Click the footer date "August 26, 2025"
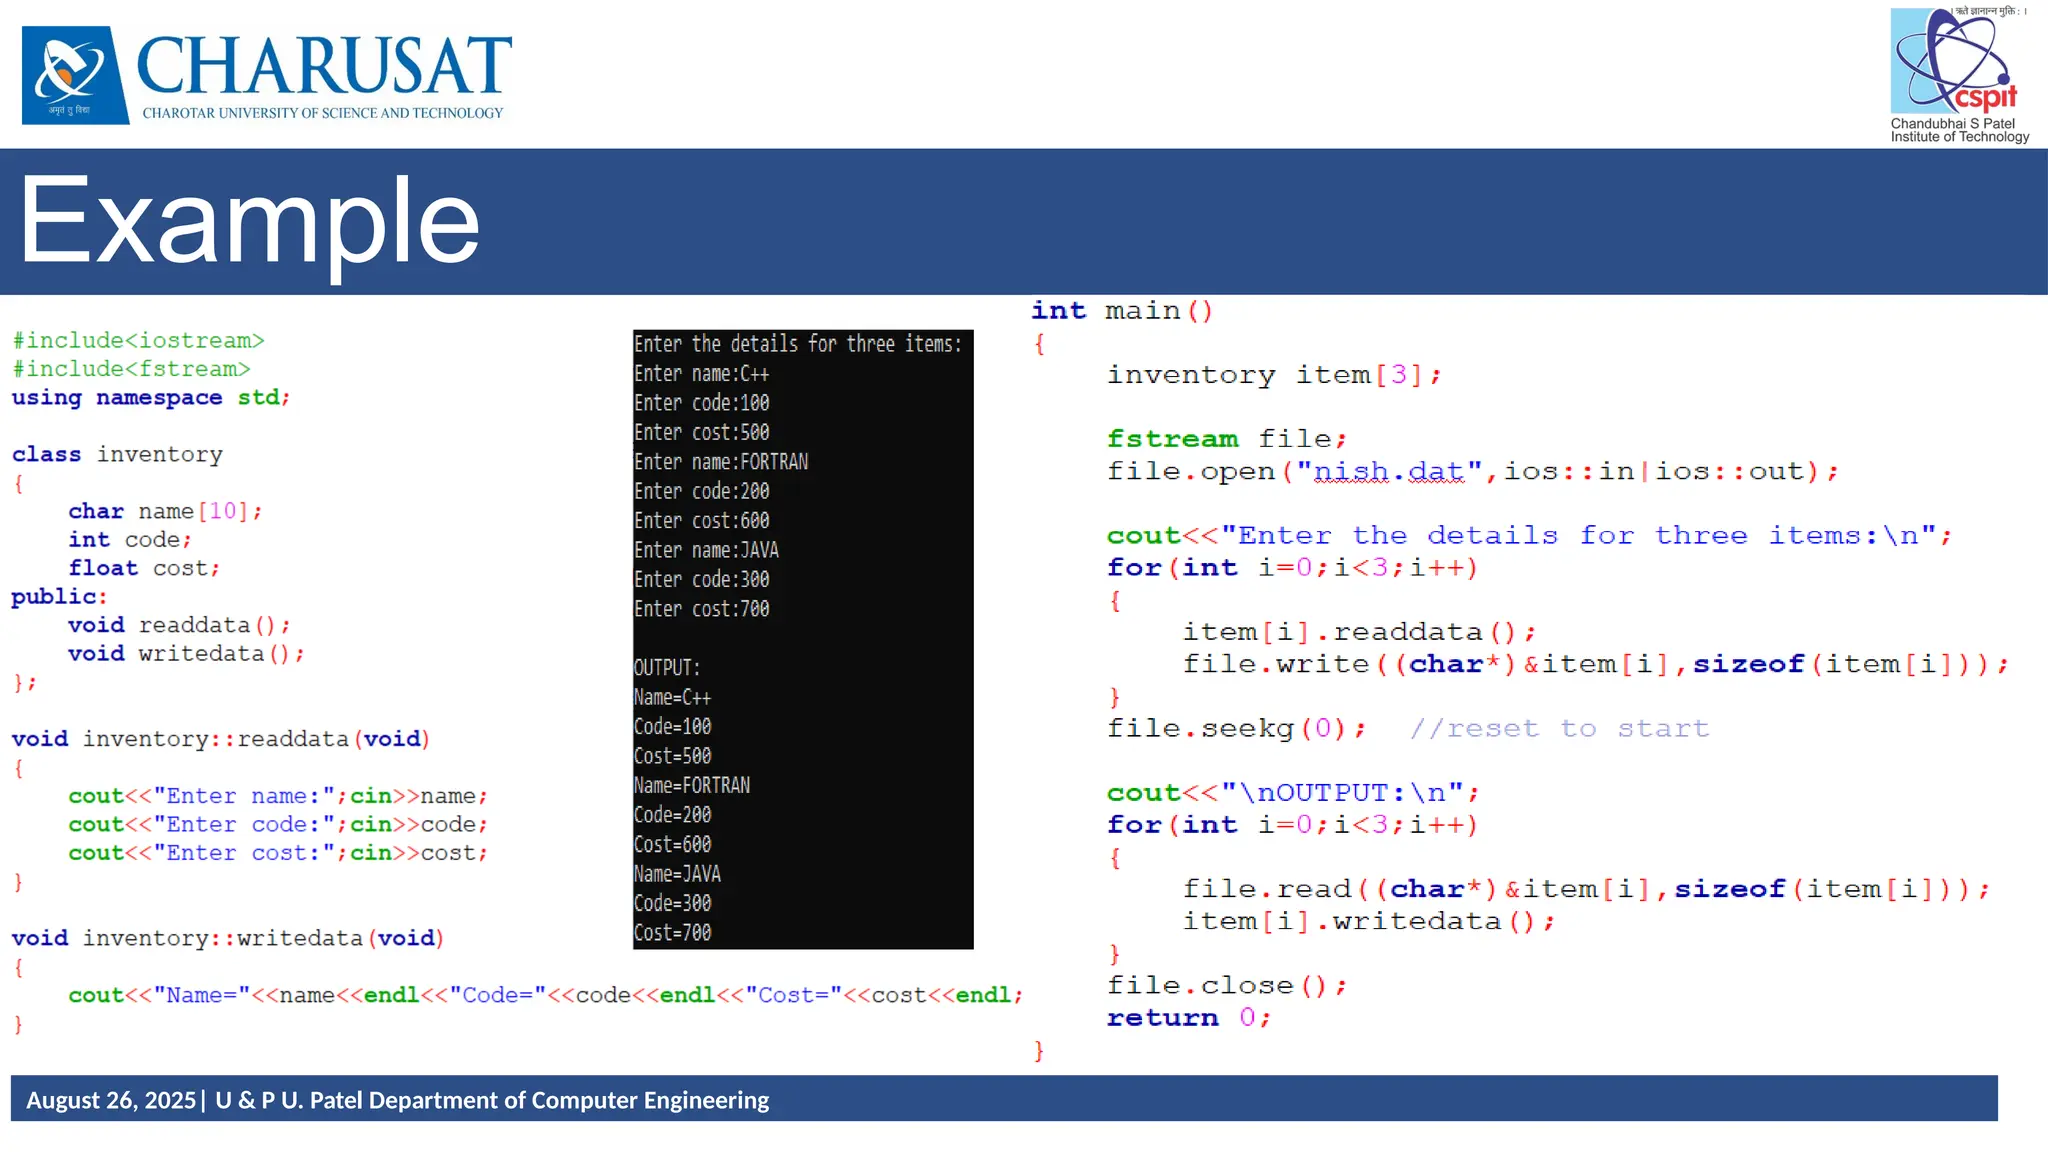Viewport: 2048px width, 1152px height. [x=111, y=1100]
